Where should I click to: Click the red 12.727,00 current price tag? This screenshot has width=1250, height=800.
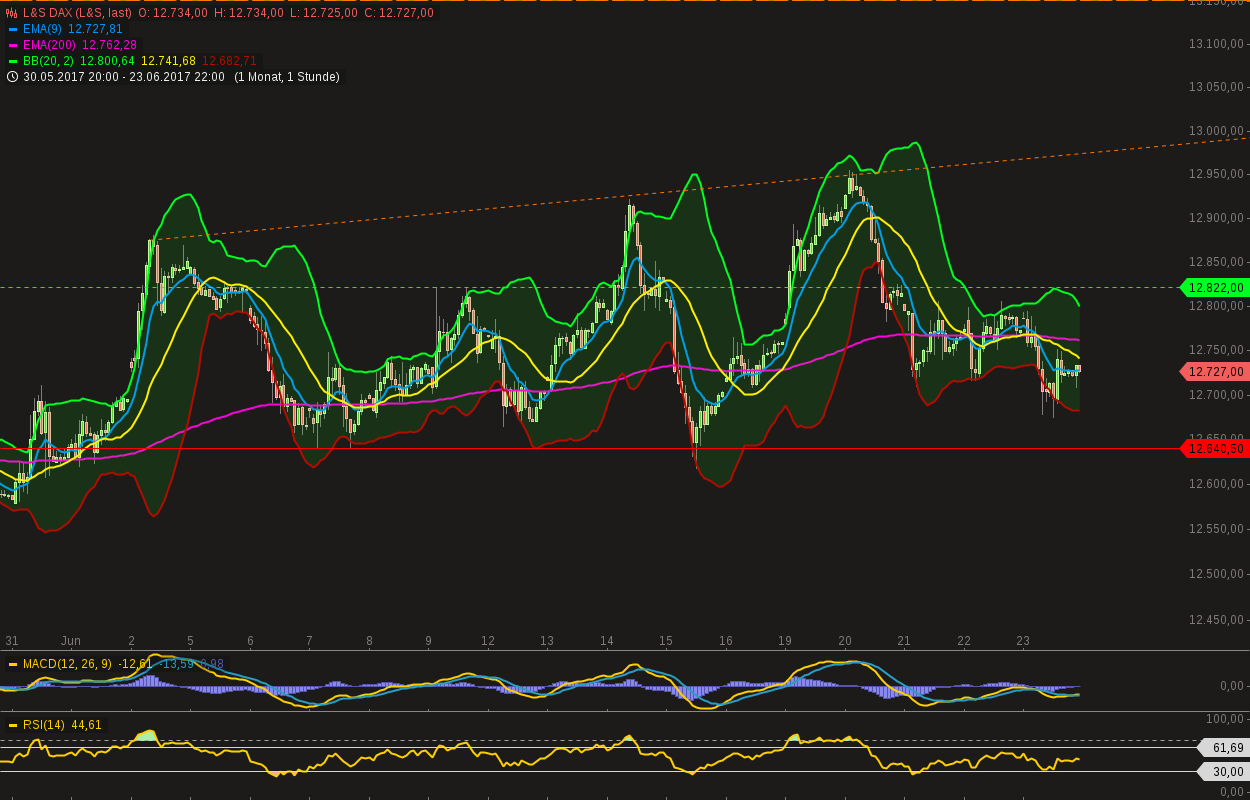1216,372
